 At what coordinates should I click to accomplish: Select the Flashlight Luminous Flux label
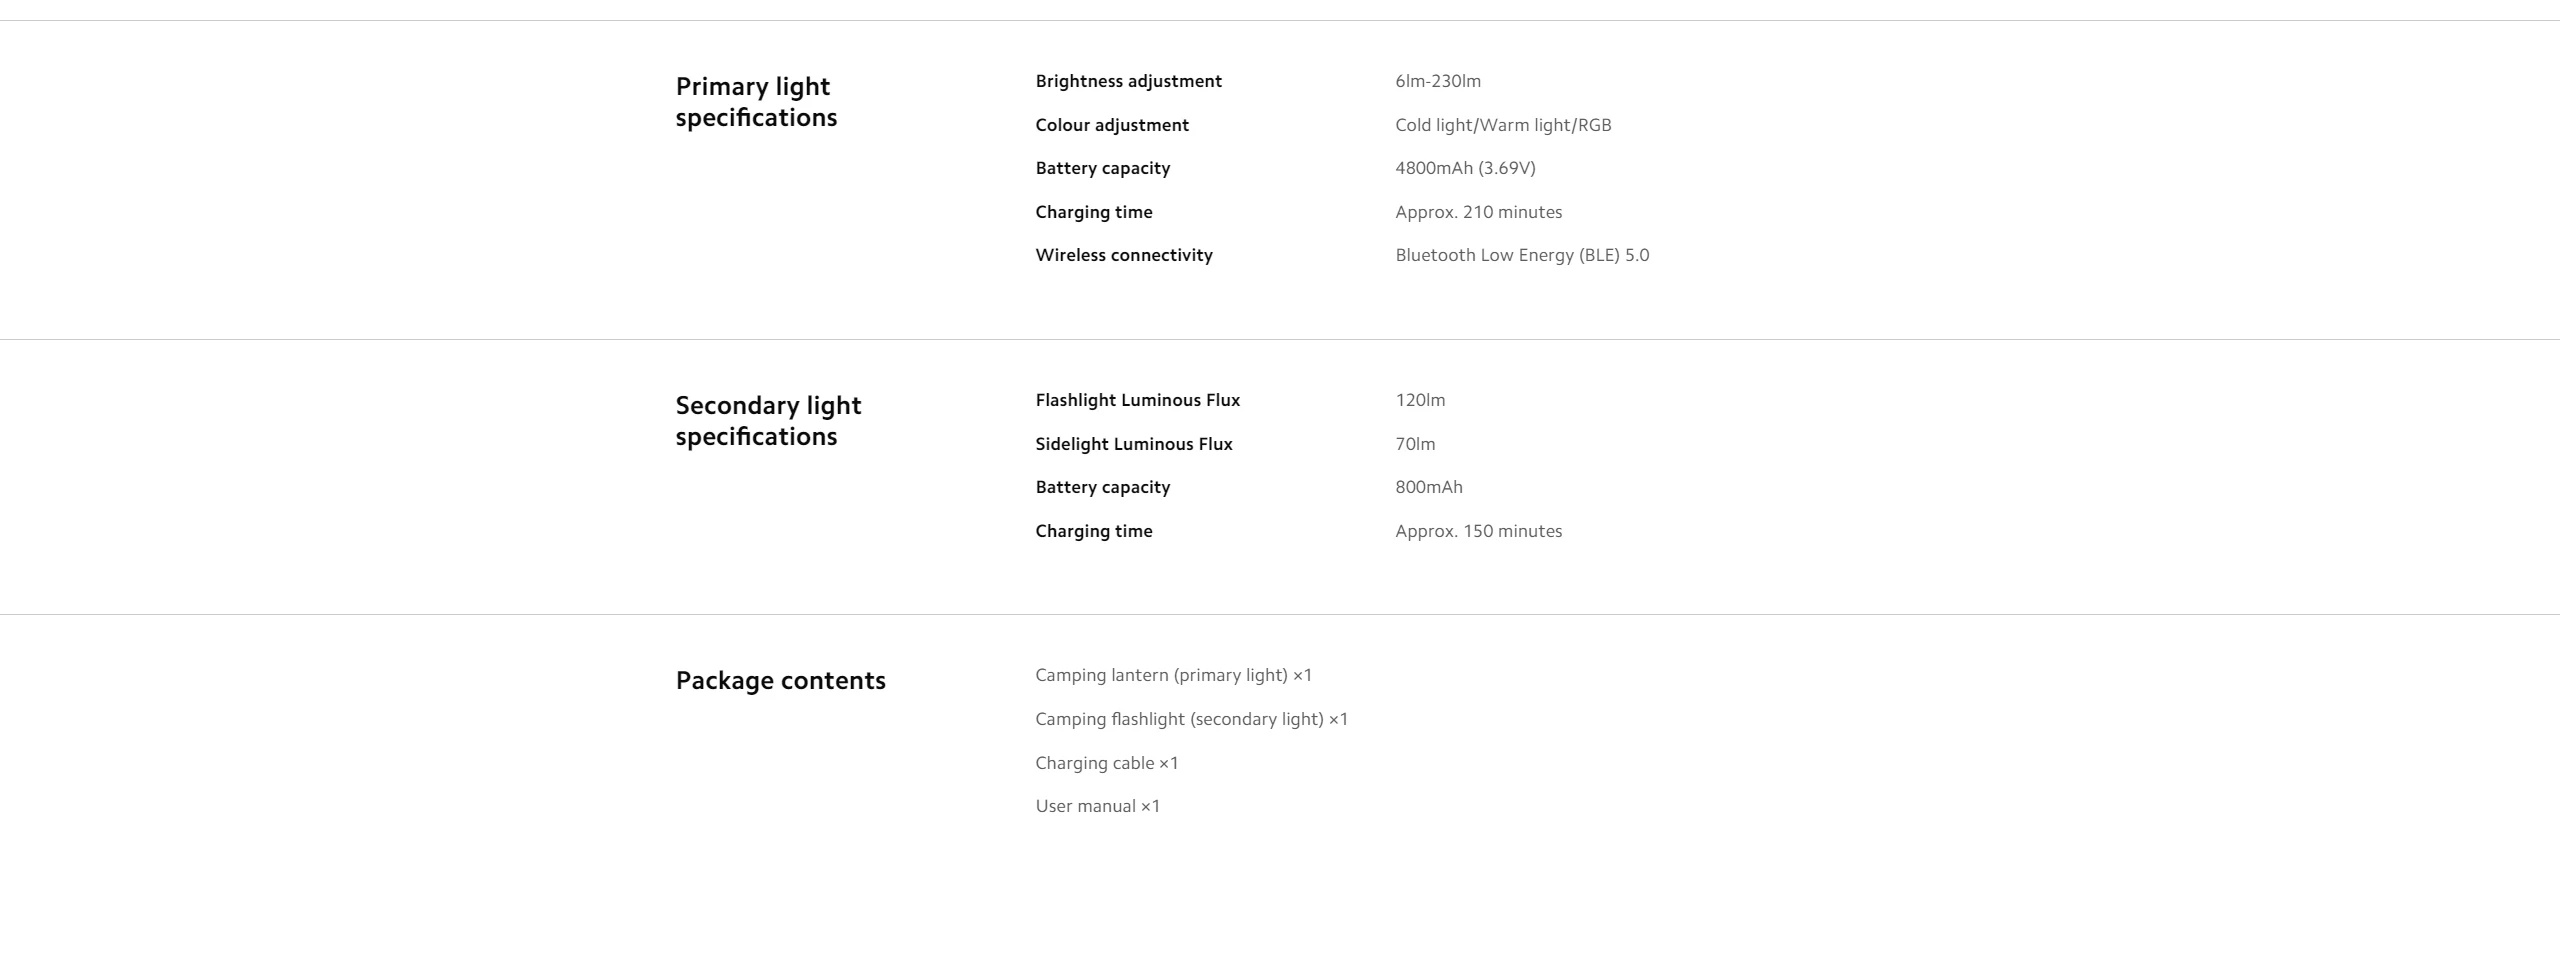(x=1137, y=400)
